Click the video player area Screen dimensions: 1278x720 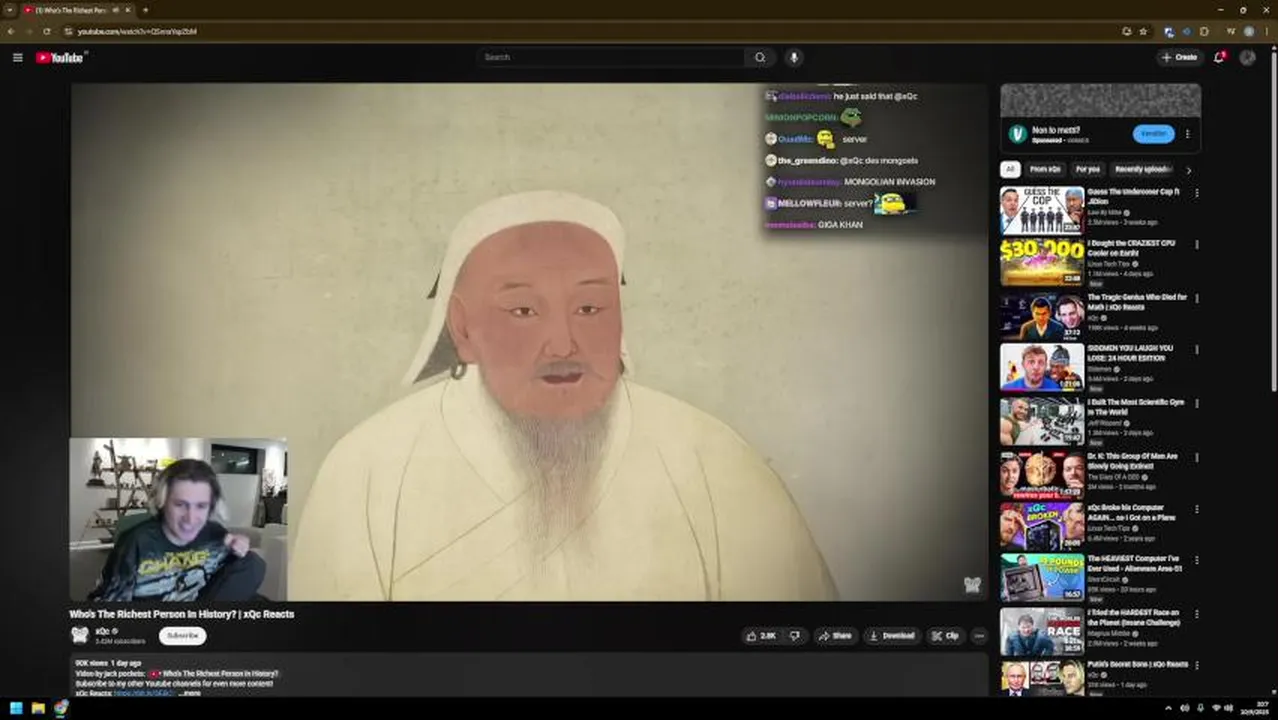pyautogui.click(x=528, y=341)
